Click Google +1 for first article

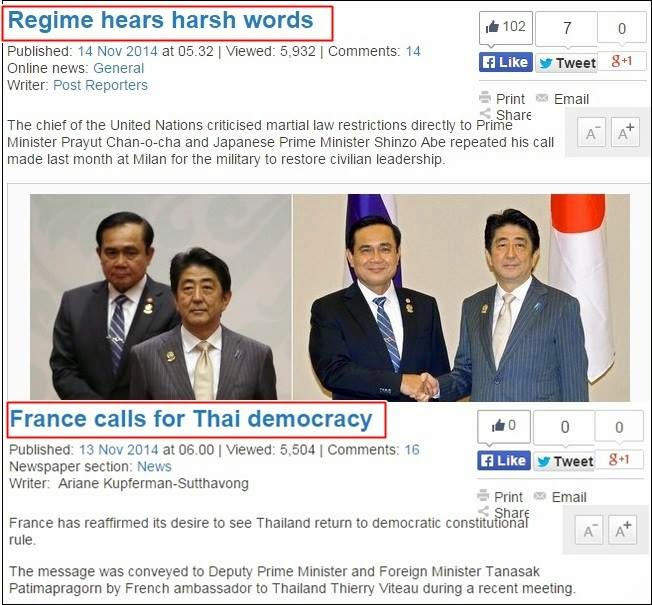coord(622,62)
